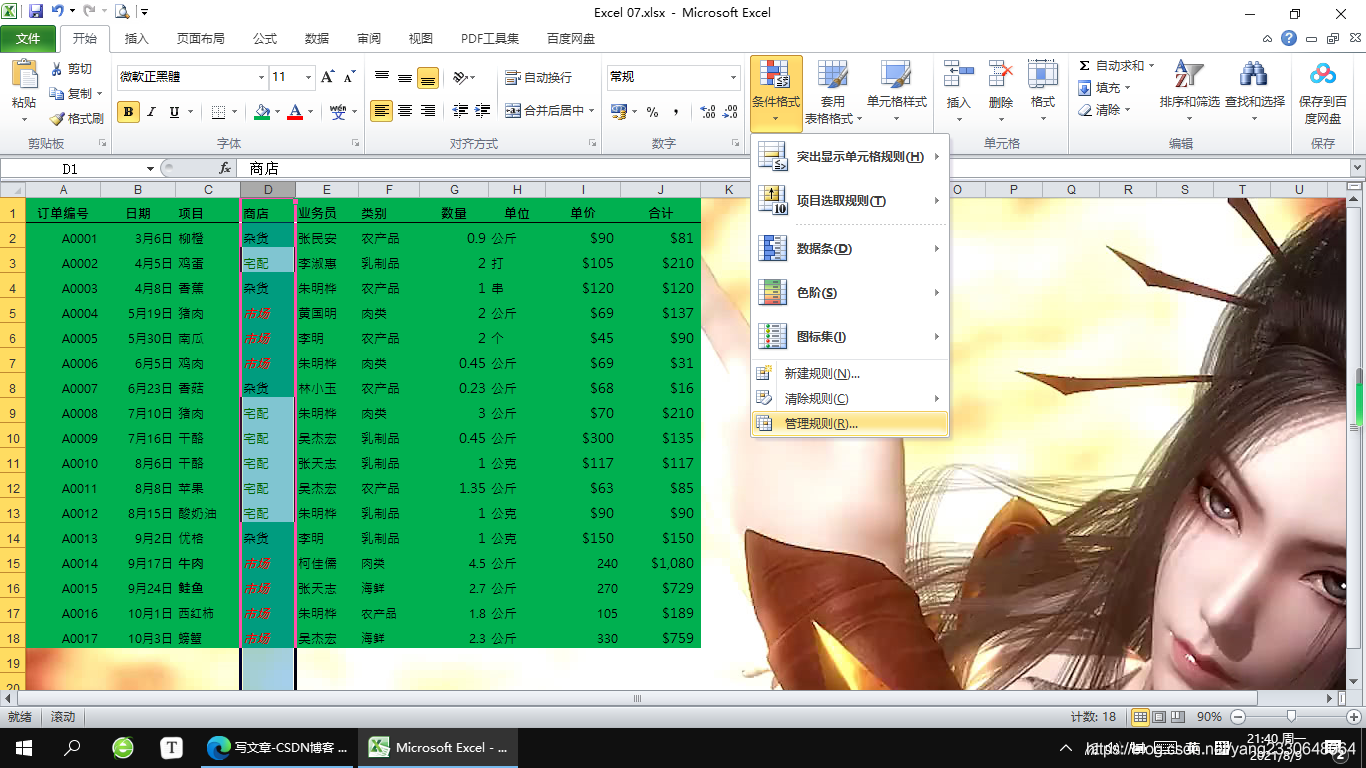Decrease the indent
Viewport: 1366px width, 768px height.
(460, 111)
